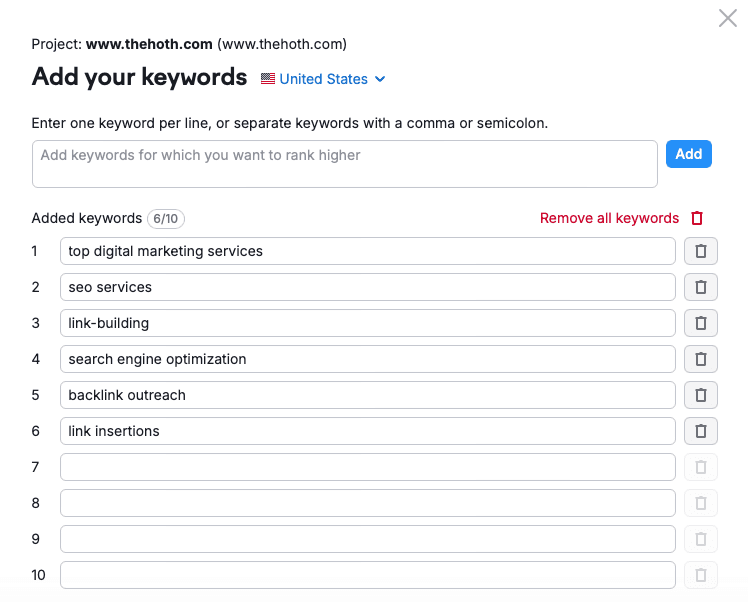Delete the 'top digital marketing services' keyword
This screenshot has width=748, height=602.
coord(700,251)
